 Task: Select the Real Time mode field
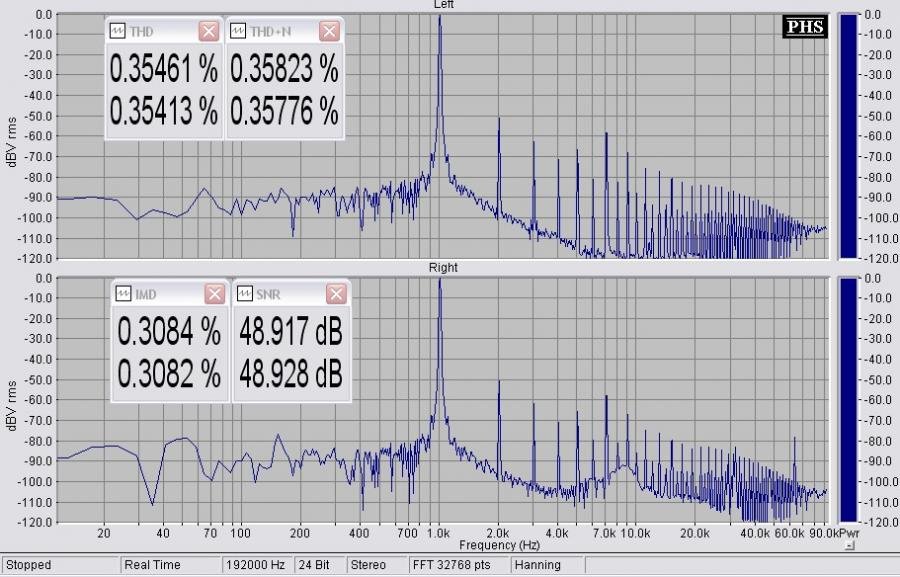(x=170, y=565)
